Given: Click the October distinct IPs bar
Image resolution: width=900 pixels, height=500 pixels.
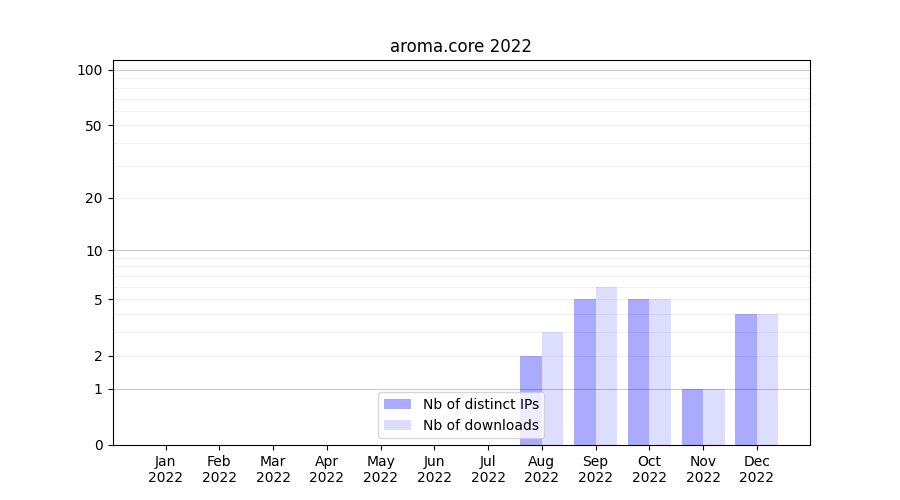Looking at the screenshot, I should click(638, 371).
